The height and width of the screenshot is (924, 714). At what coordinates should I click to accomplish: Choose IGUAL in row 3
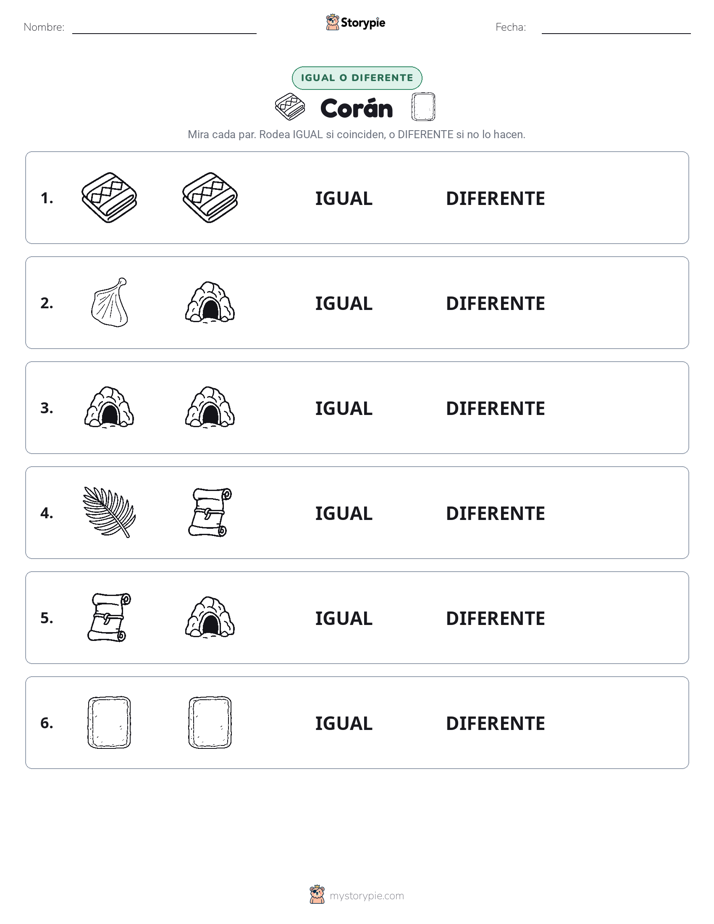pos(343,408)
